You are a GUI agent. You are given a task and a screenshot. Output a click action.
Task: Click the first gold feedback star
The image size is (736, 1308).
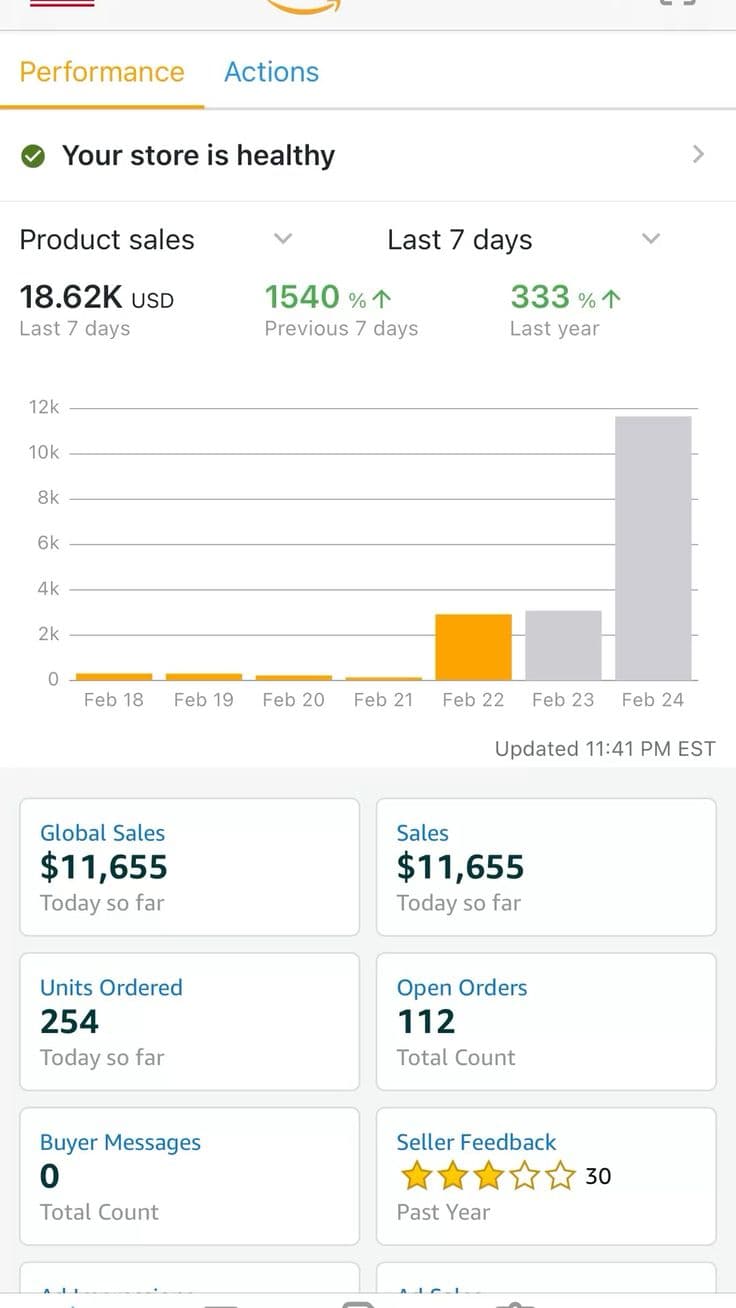[x=416, y=1177]
